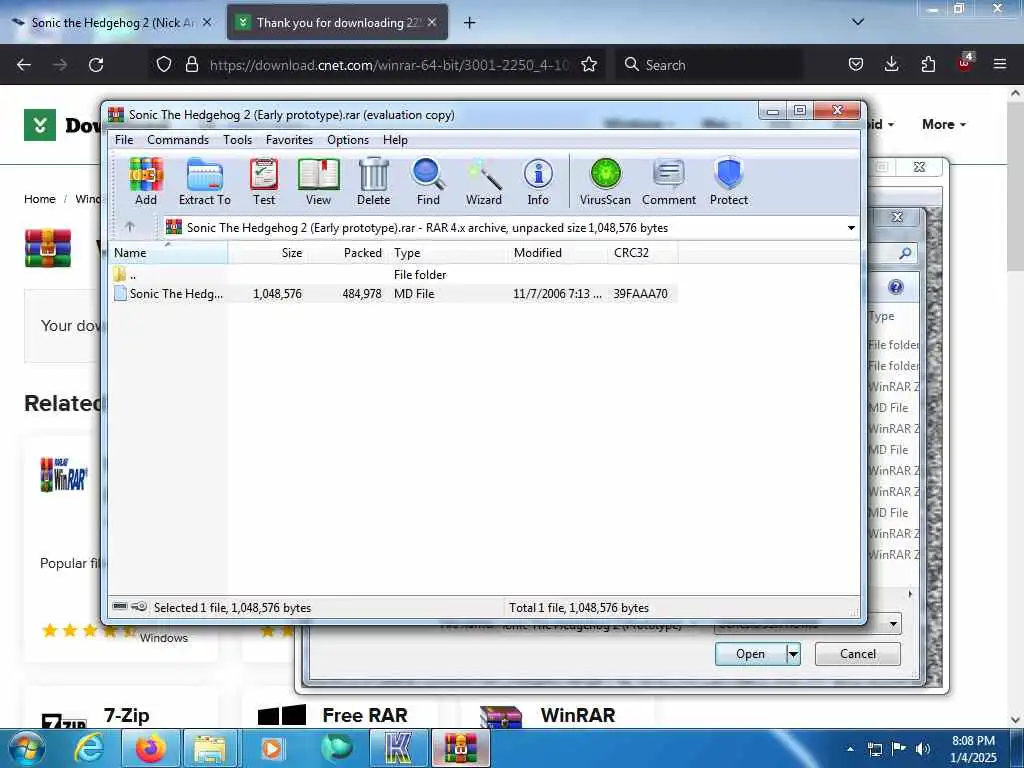
Task: Go back in Firefox
Action: pyautogui.click(x=24, y=65)
